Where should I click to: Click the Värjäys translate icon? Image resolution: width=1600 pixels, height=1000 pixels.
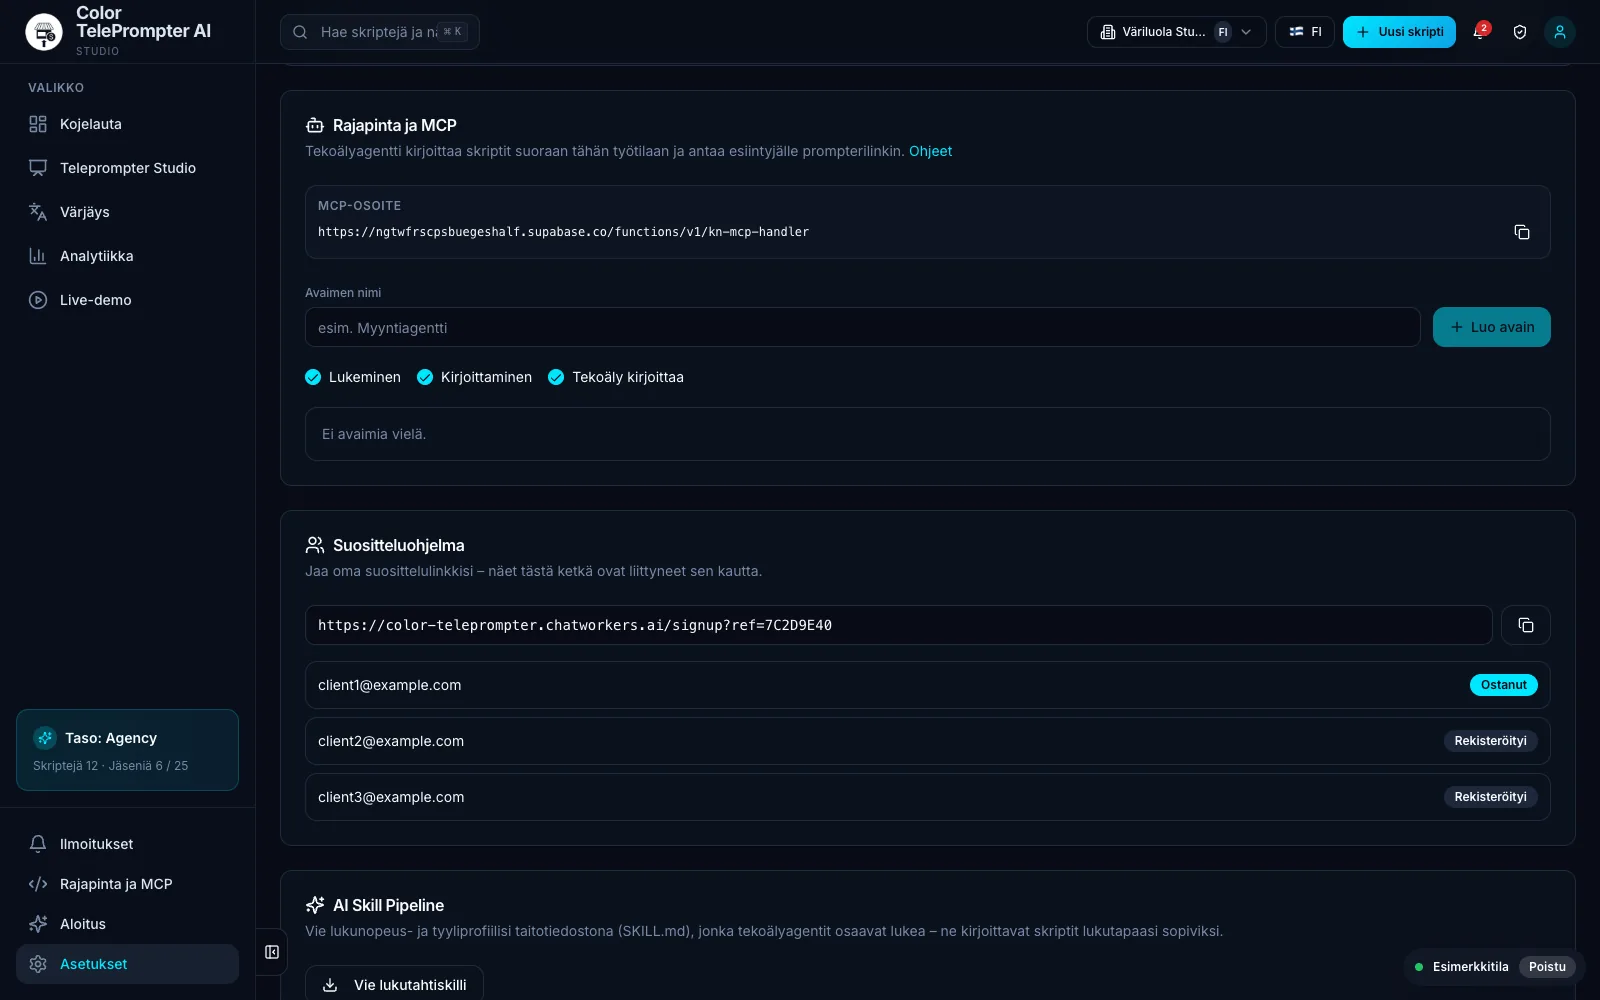coord(38,212)
